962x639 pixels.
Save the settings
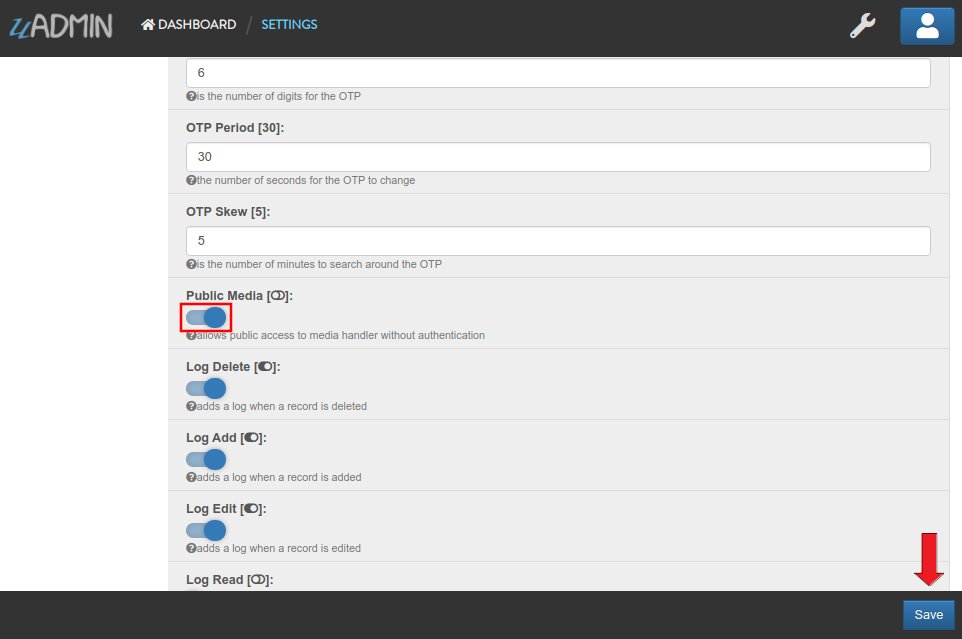click(928, 615)
